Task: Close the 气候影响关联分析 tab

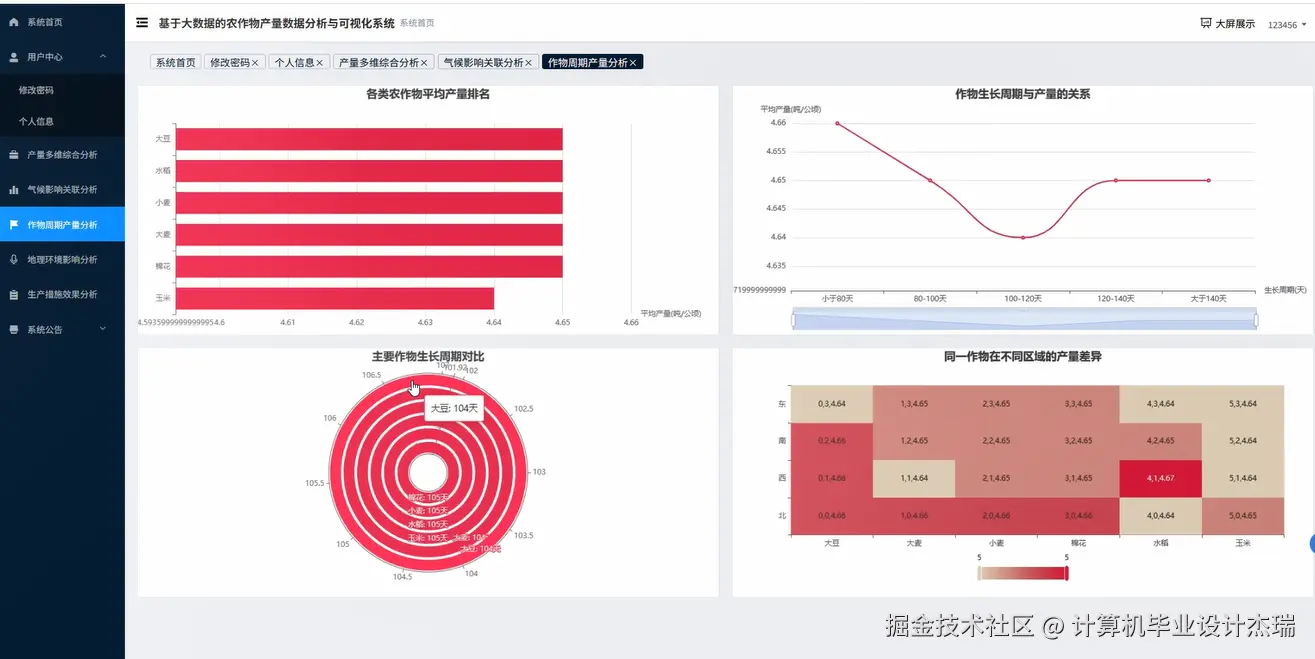Action: [x=529, y=63]
